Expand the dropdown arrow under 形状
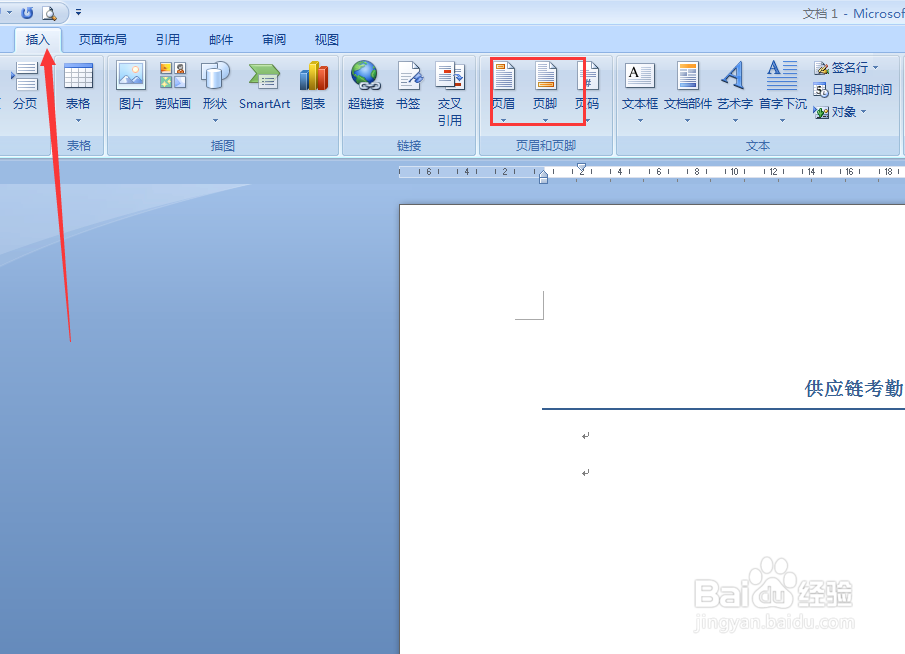Viewport: 905px width, 654px height. tap(215, 121)
